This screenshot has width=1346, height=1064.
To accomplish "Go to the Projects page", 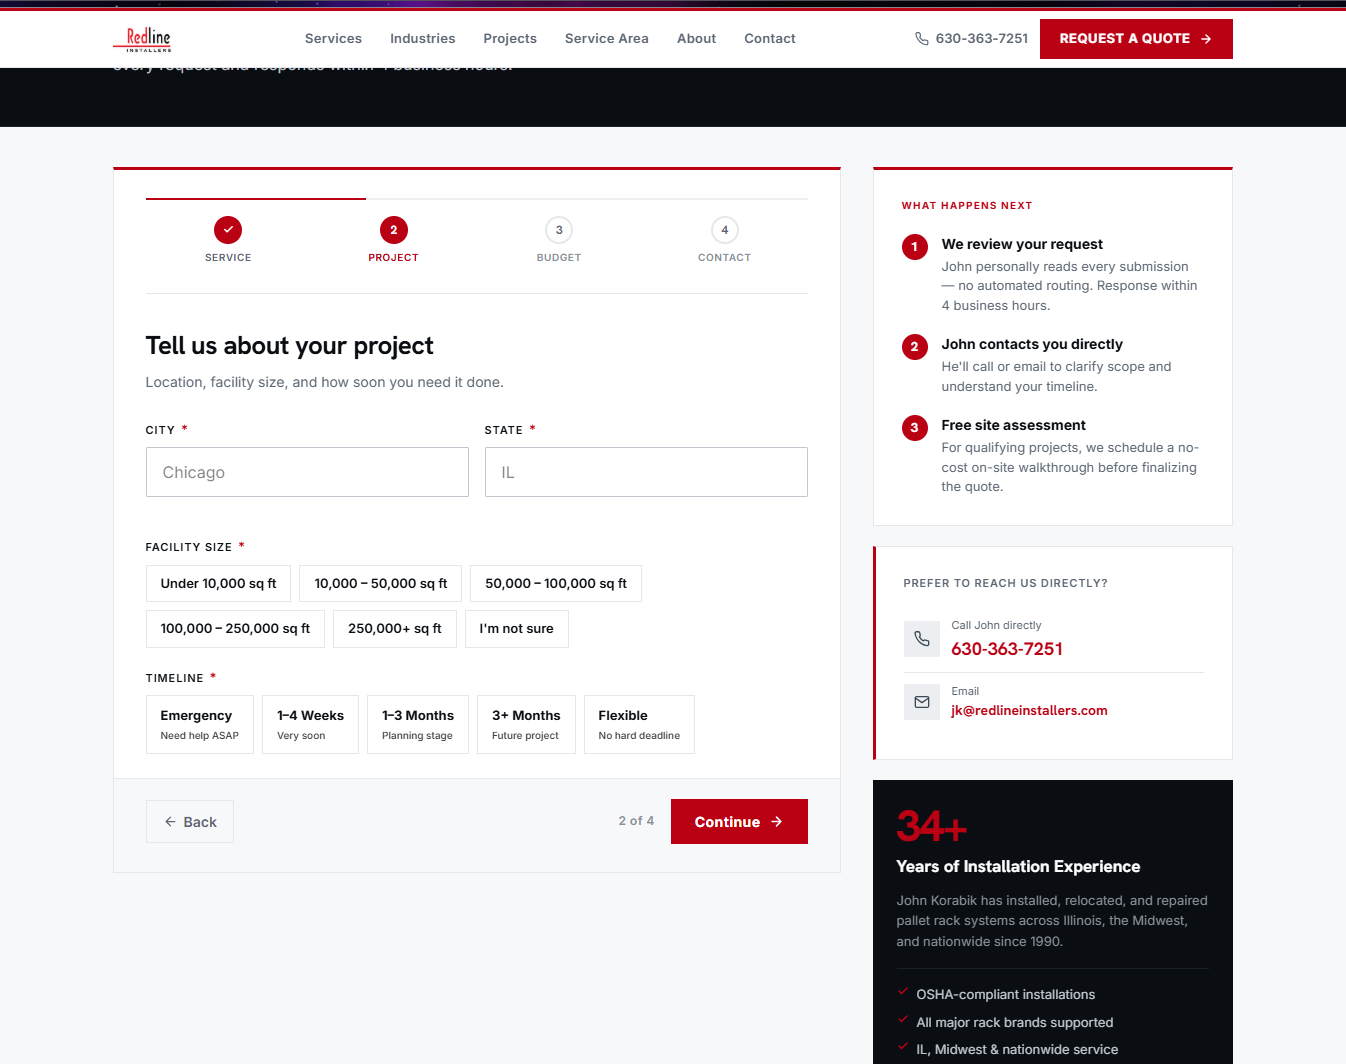I will coord(510,39).
